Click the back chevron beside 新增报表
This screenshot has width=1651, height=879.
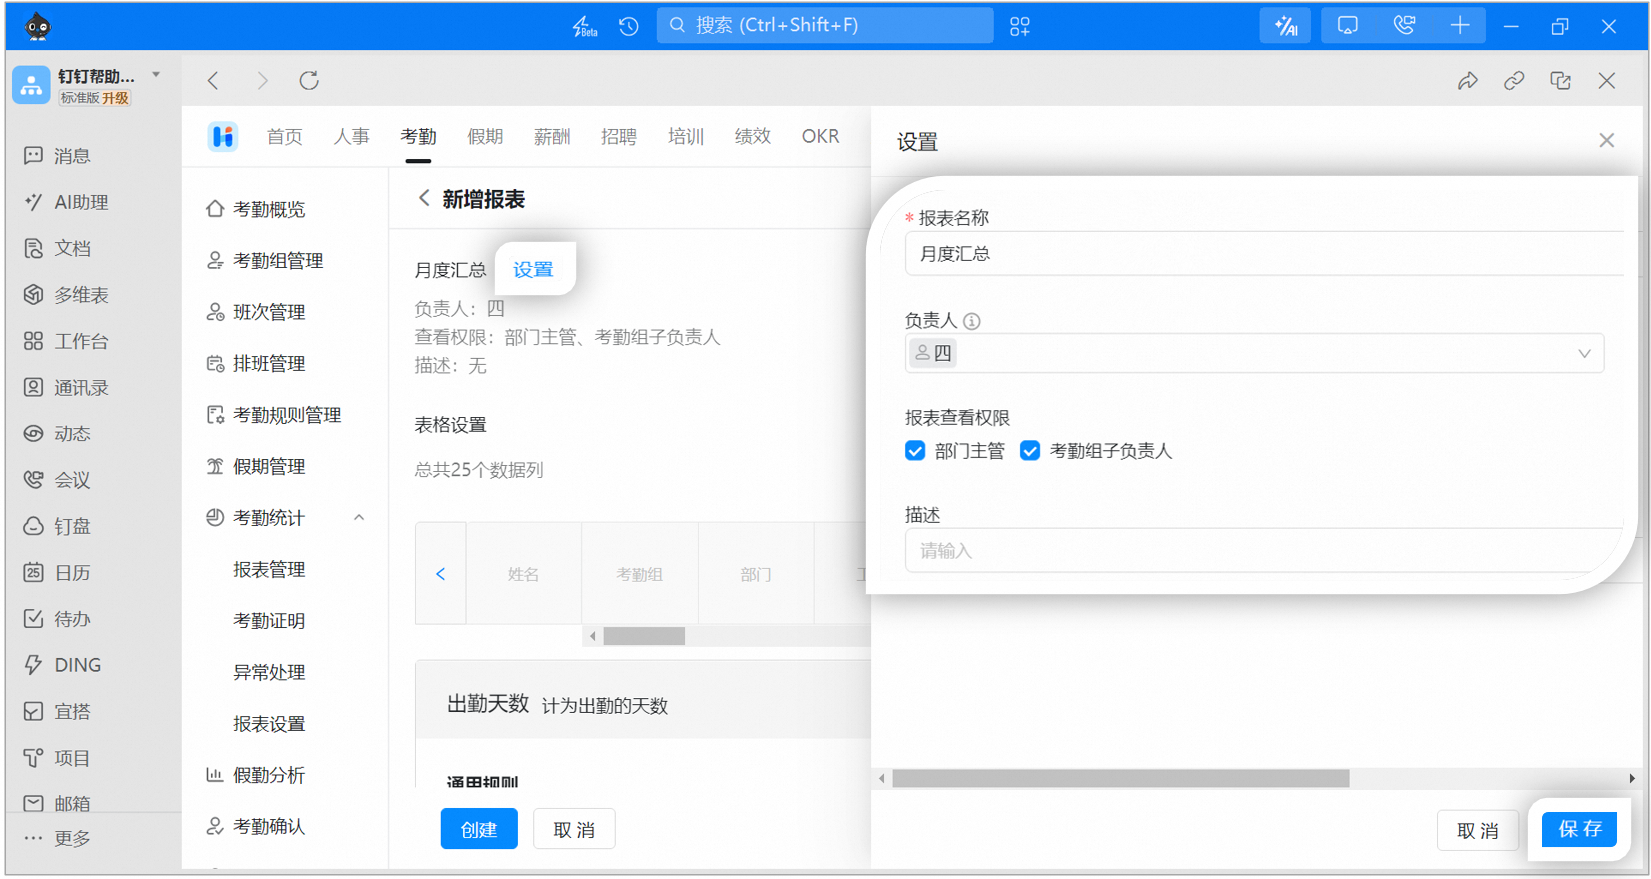pyautogui.click(x=424, y=199)
